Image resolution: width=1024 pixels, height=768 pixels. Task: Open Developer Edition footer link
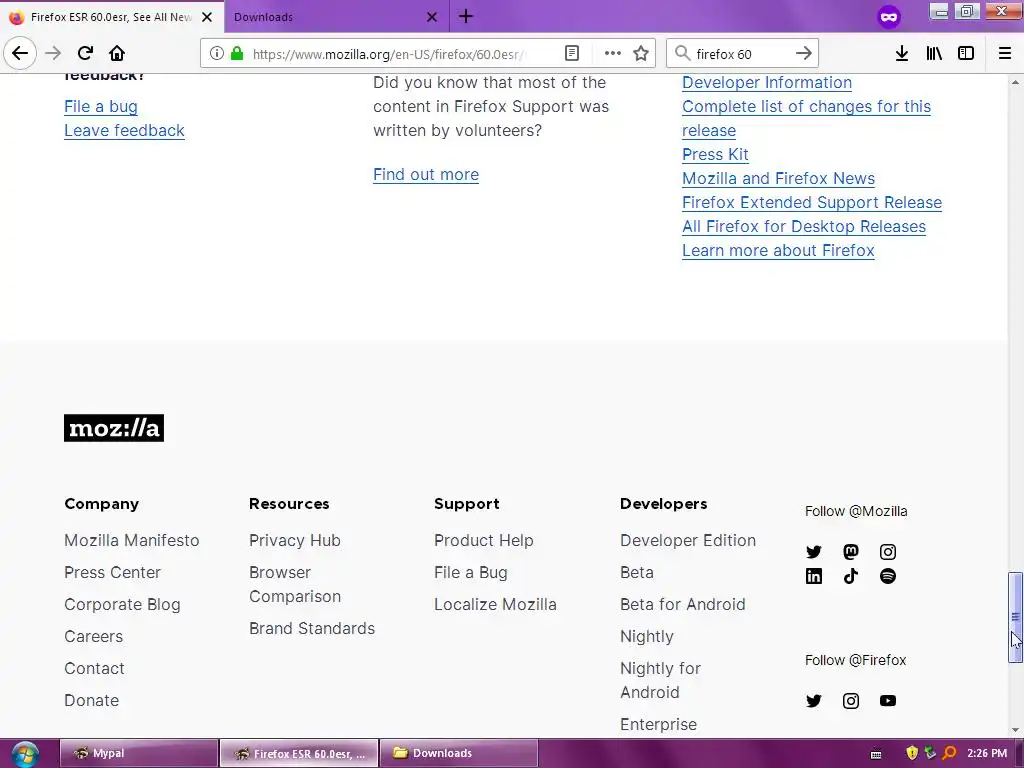pyautogui.click(x=688, y=541)
